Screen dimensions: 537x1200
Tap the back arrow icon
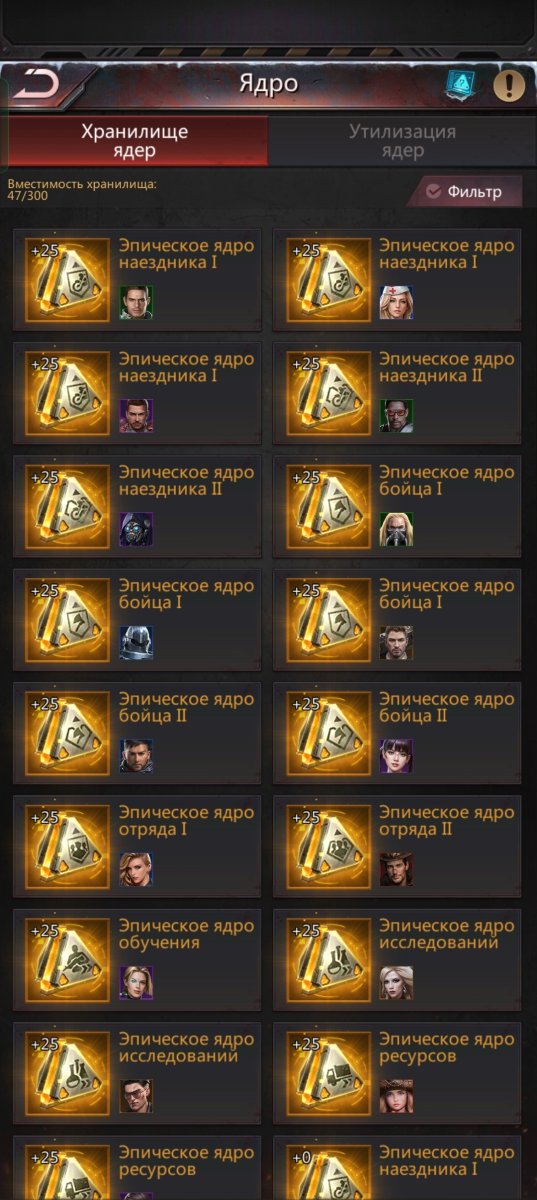pyautogui.click(x=36, y=84)
